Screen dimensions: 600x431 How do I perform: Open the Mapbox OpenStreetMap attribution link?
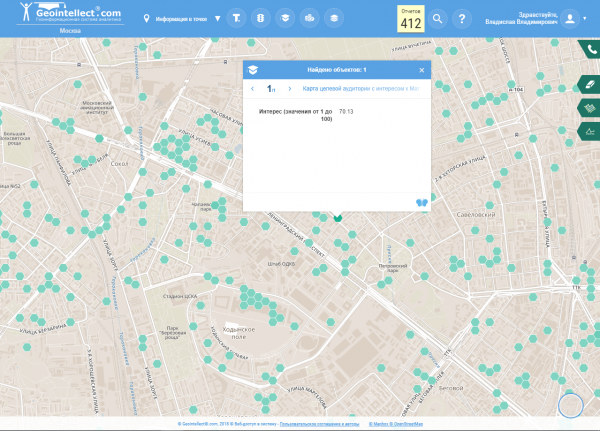(396, 424)
